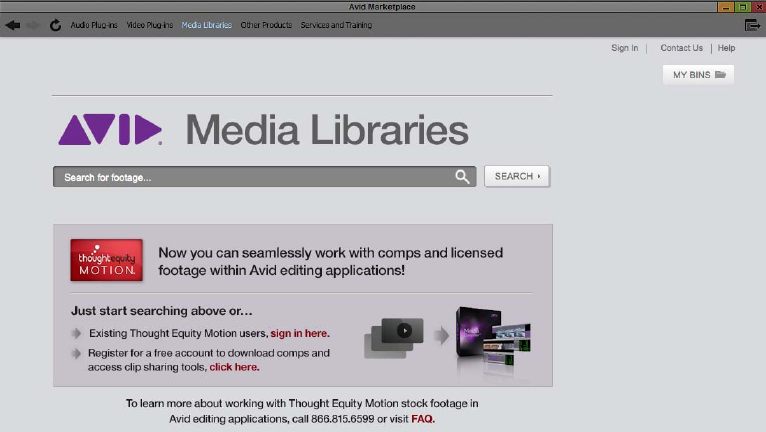This screenshot has height=432, width=766.
Task: Focus the Search for footage field
Action: click(x=264, y=177)
